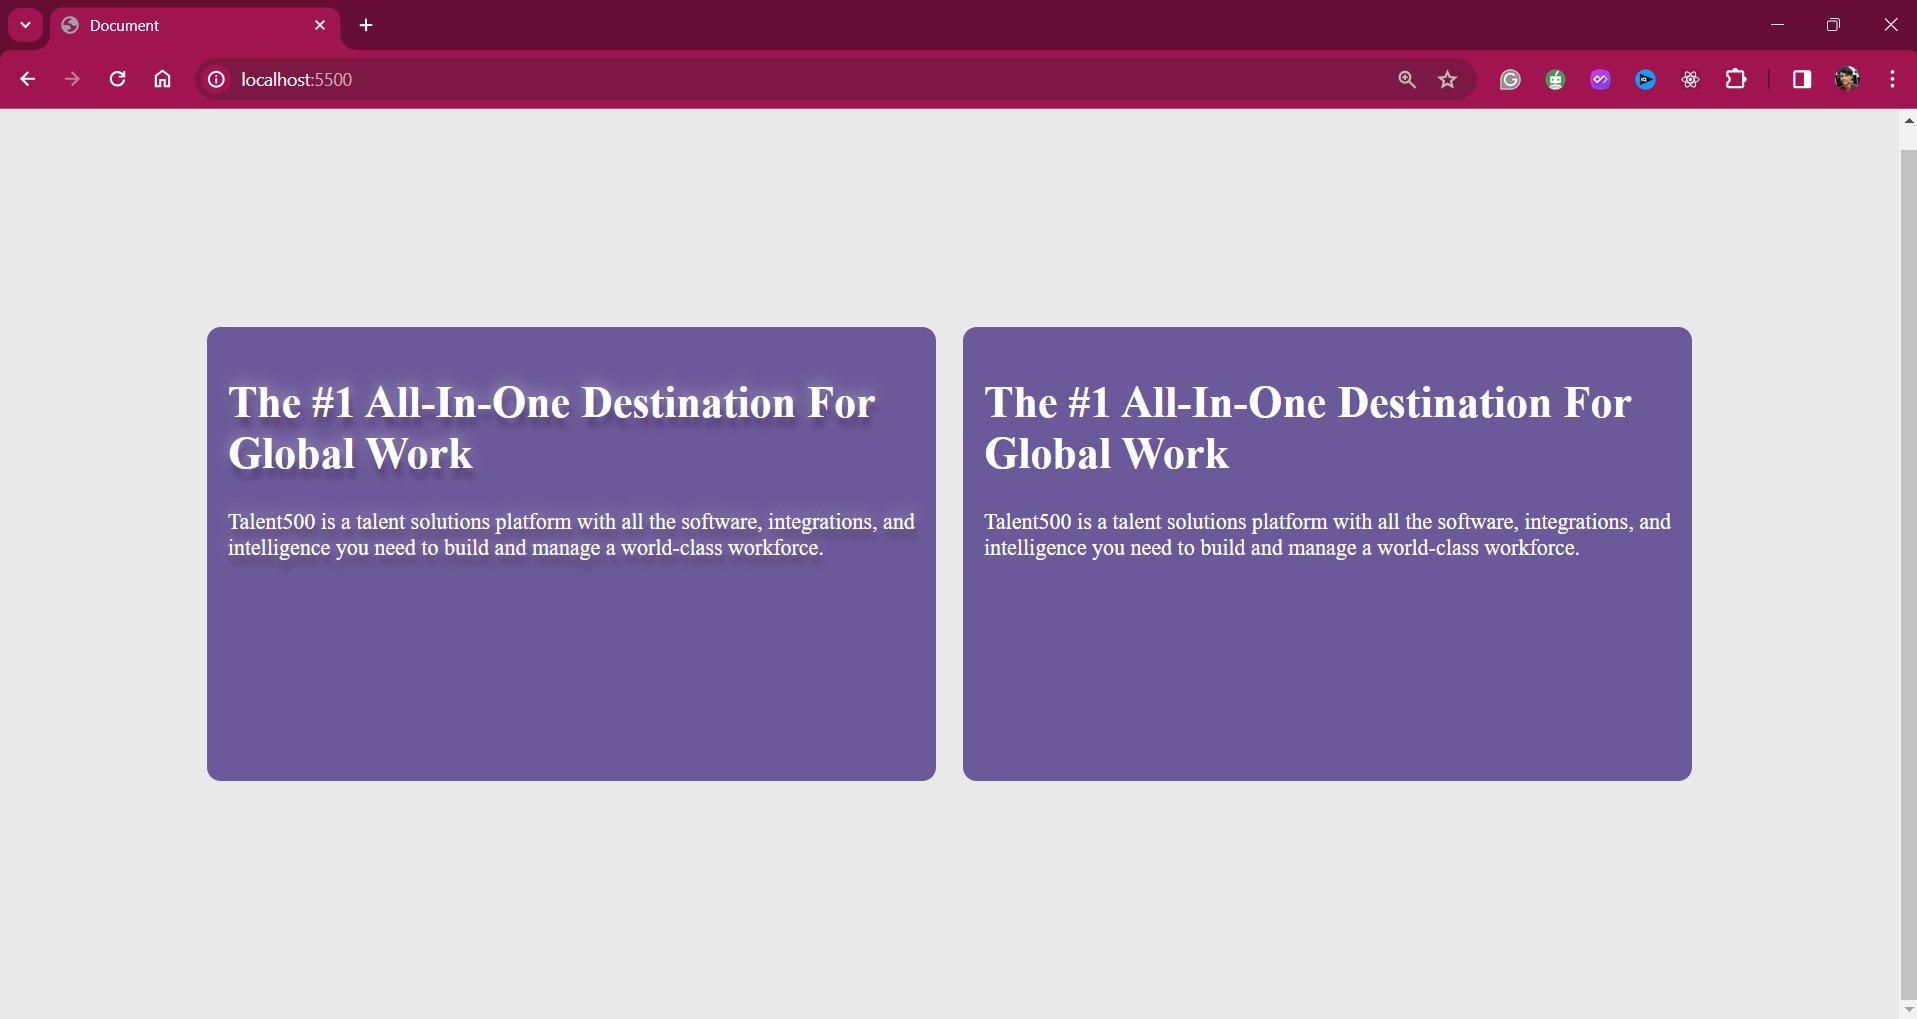This screenshot has height=1019, width=1917.
Task: Click the right card Talent500 paragraph
Action: [x=1326, y=535]
